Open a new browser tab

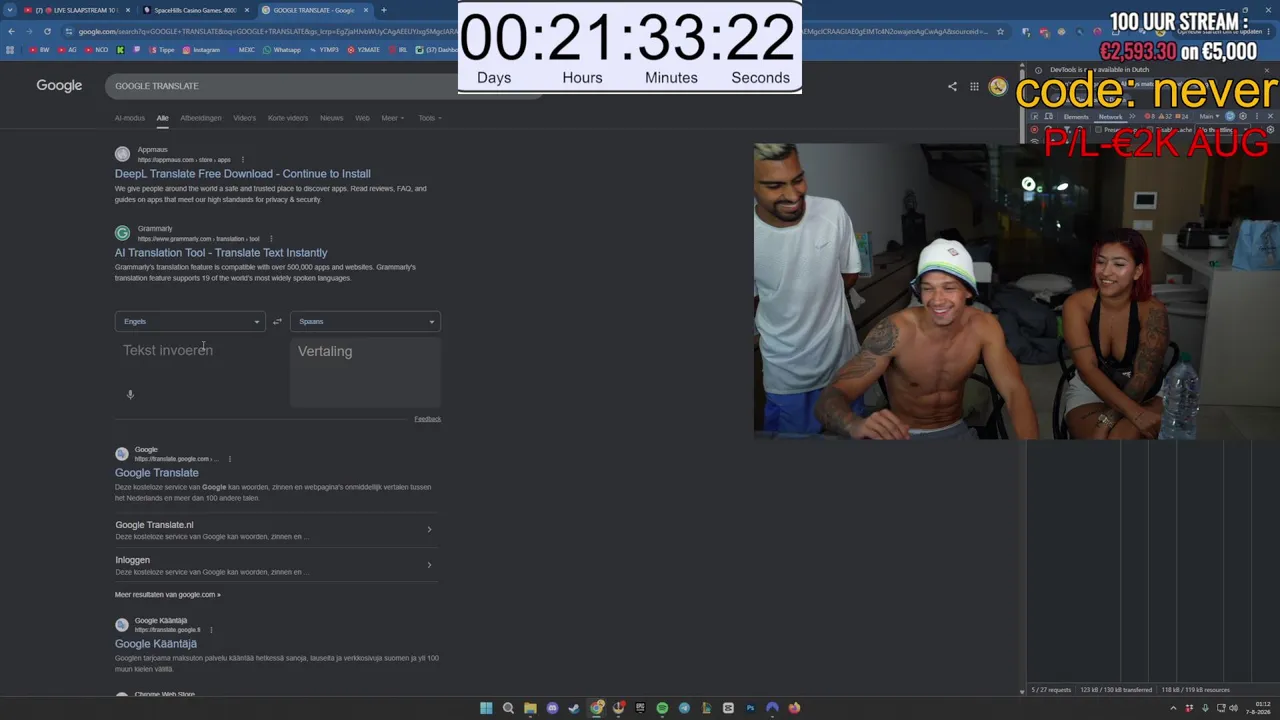(x=383, y=10)
